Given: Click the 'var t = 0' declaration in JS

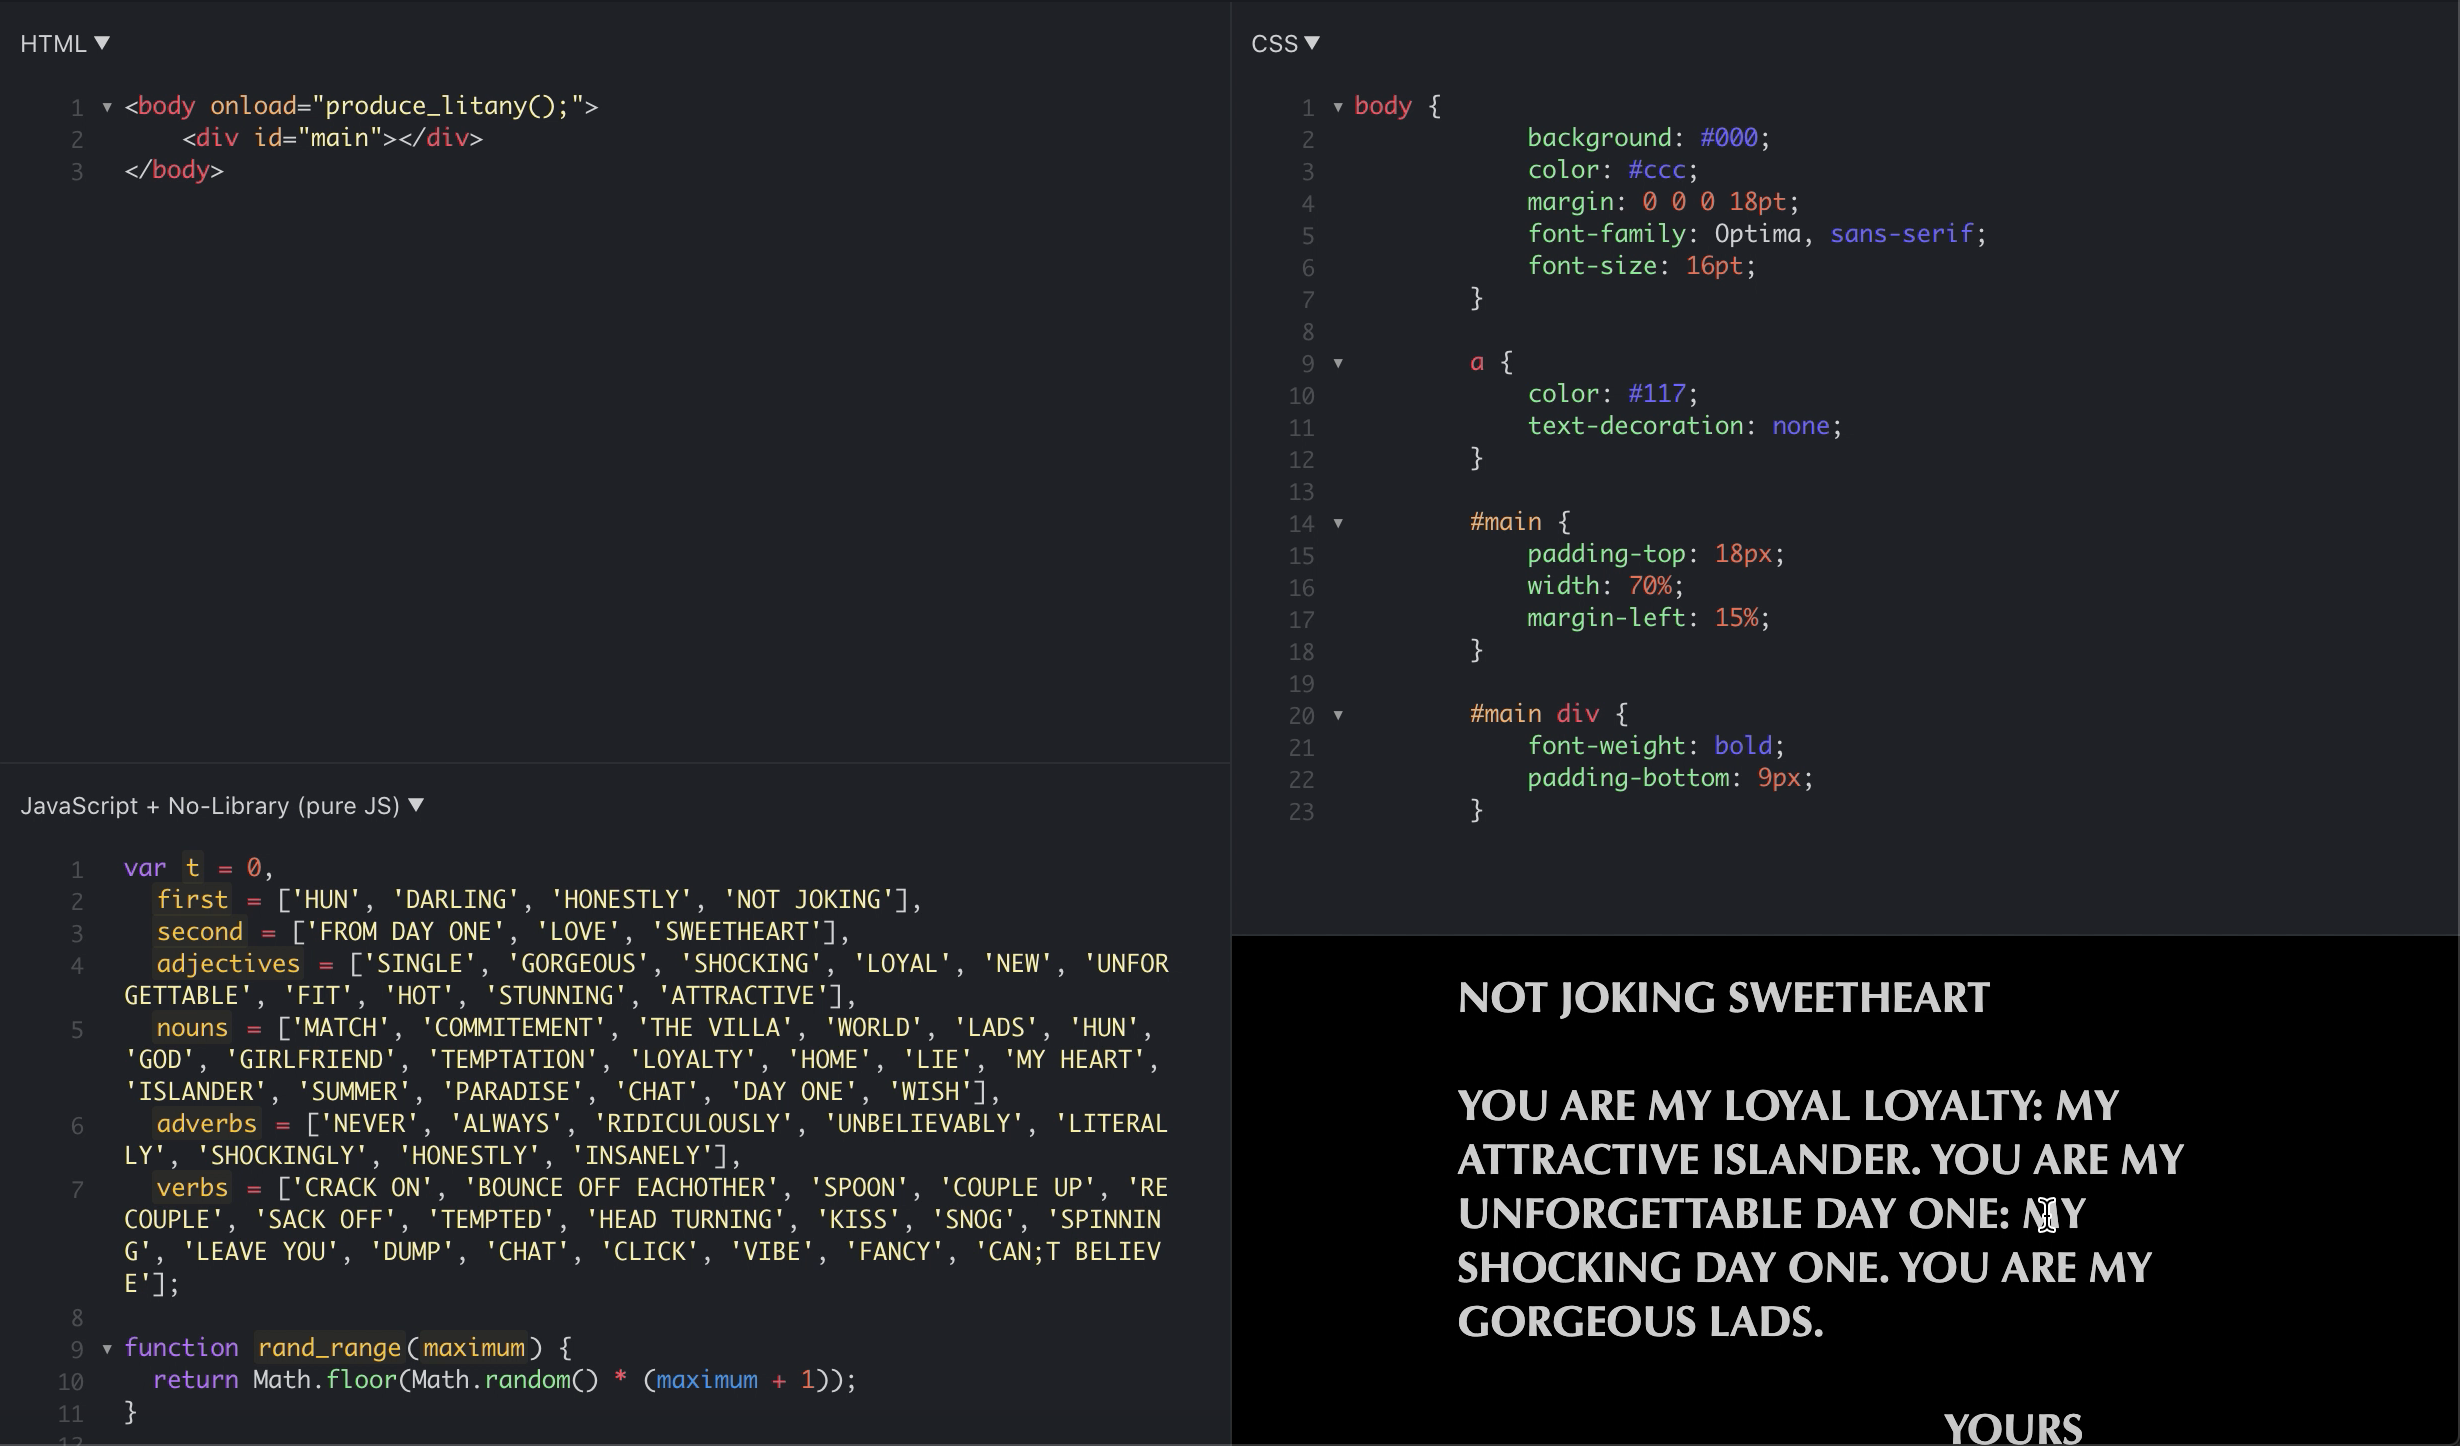Looking at the screenshot, I should tap(198, 867).
